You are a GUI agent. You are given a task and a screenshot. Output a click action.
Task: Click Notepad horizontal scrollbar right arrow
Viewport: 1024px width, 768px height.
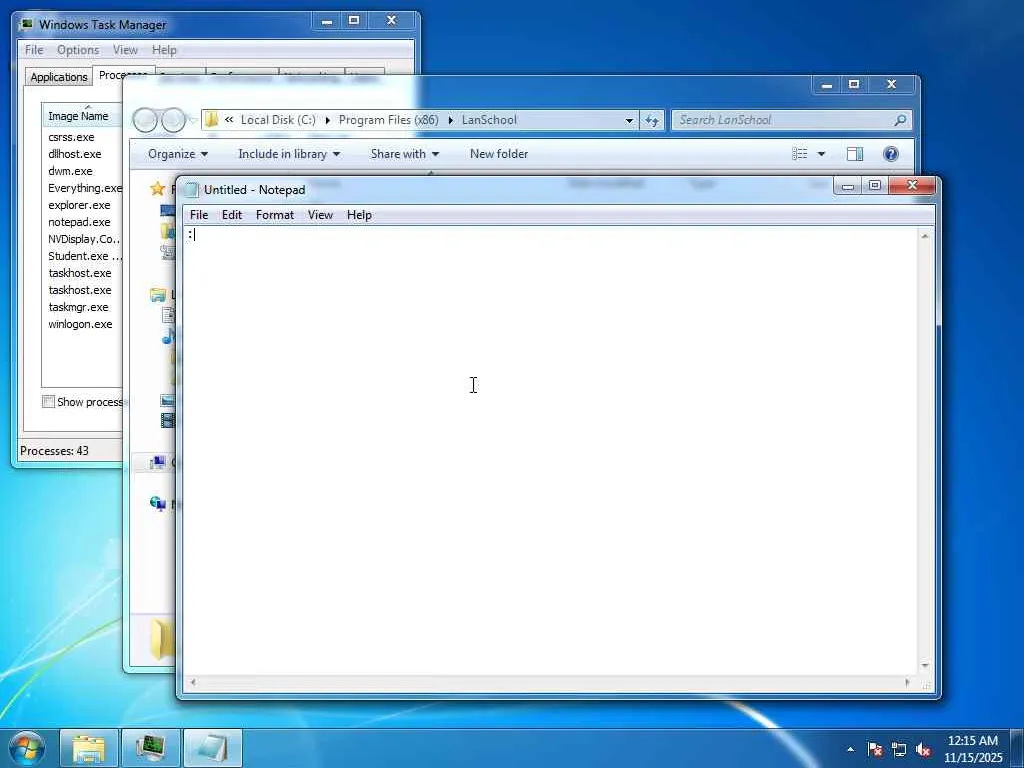coord(908,683)
